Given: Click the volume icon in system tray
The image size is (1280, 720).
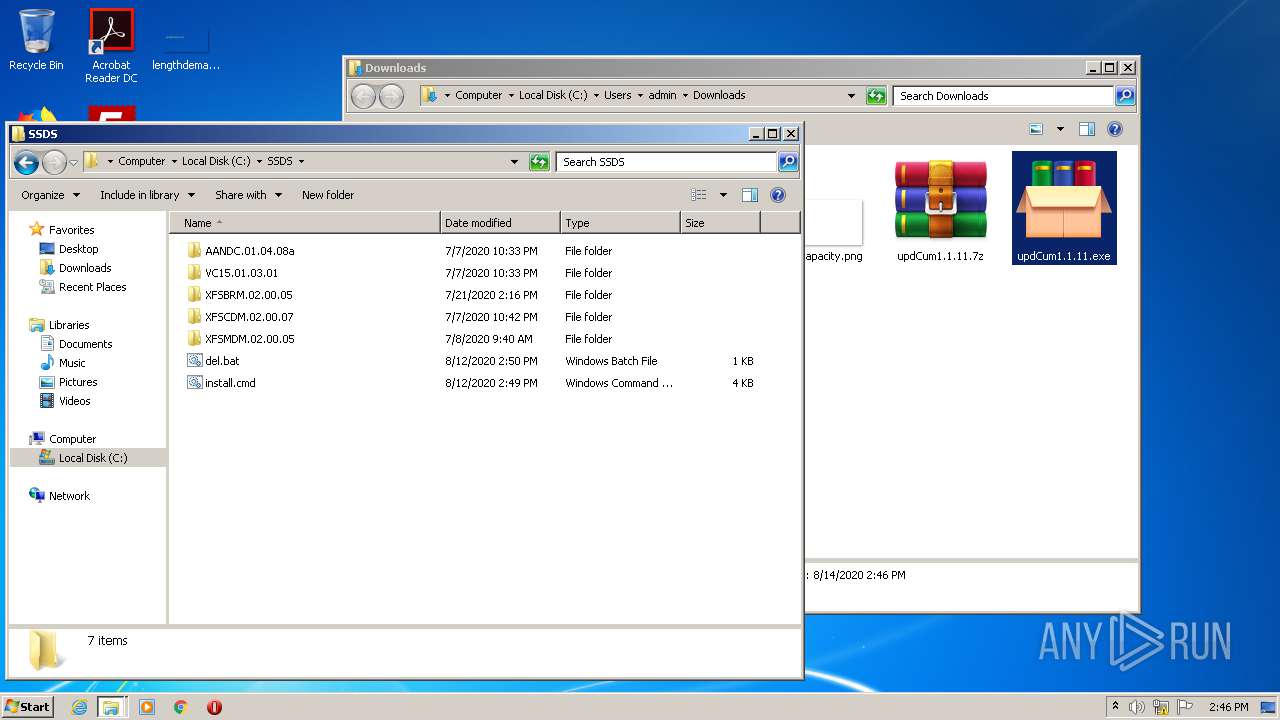Looking at the screenshot, I should 1137,707.
